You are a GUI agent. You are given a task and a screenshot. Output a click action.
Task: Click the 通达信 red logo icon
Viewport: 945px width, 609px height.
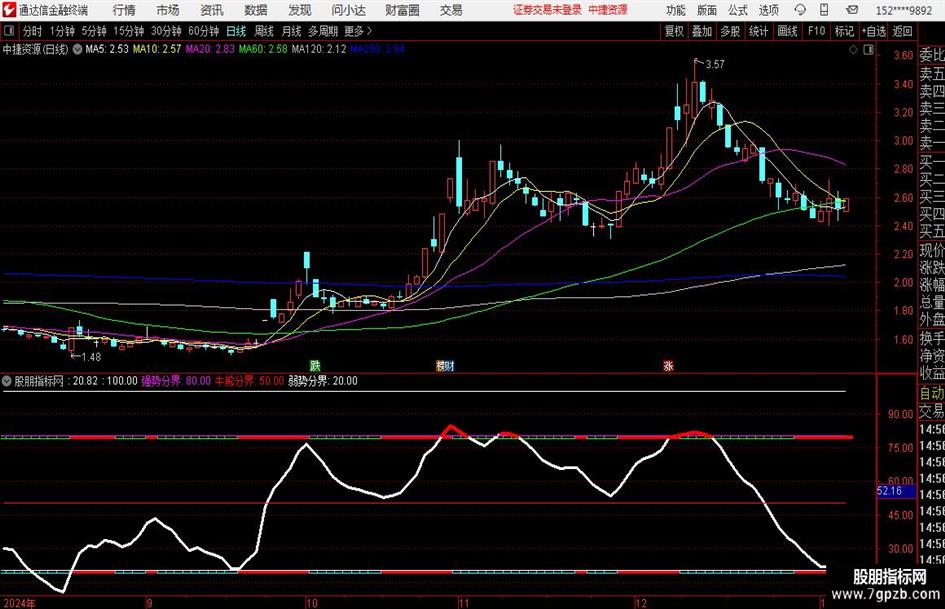(x=10, y=10)
